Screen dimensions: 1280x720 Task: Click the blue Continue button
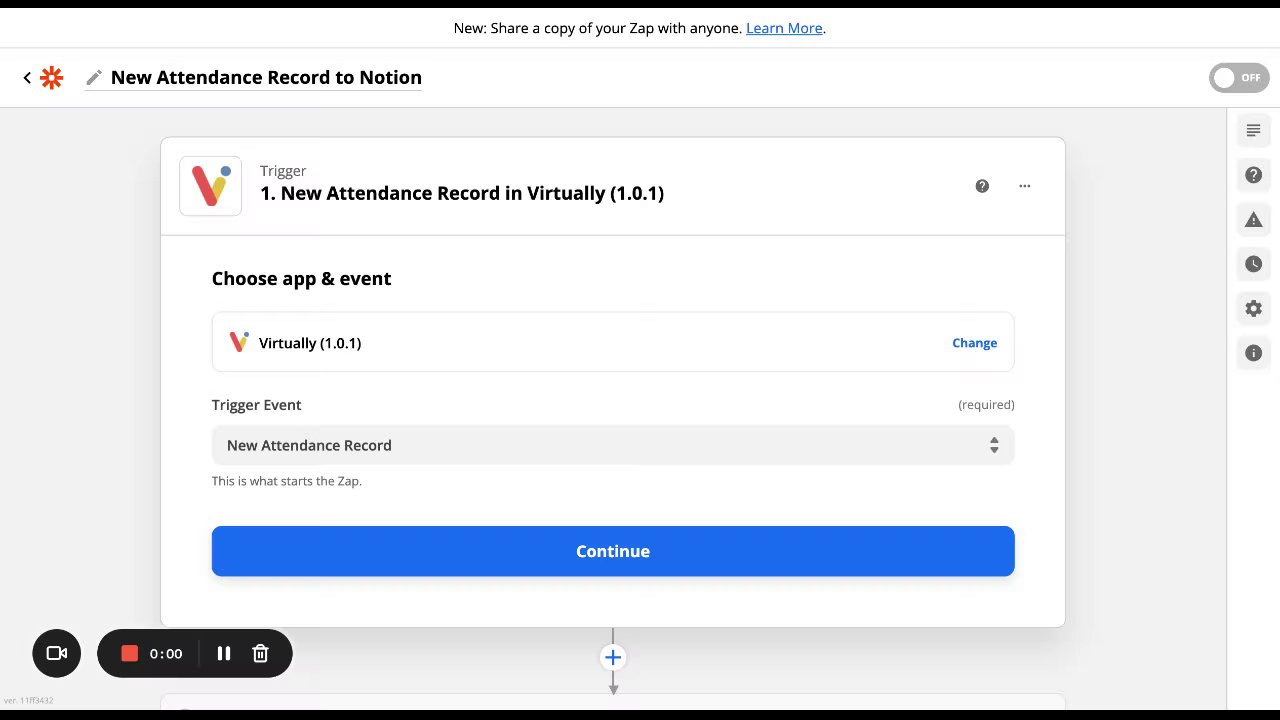point(613,551)
